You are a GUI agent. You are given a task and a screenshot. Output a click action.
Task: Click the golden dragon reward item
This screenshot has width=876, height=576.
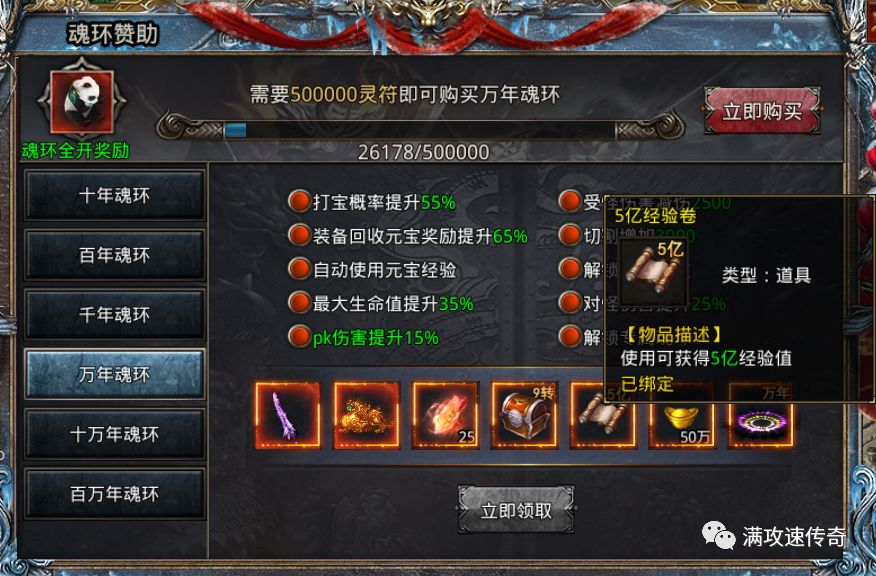click(x=366, y=416)
